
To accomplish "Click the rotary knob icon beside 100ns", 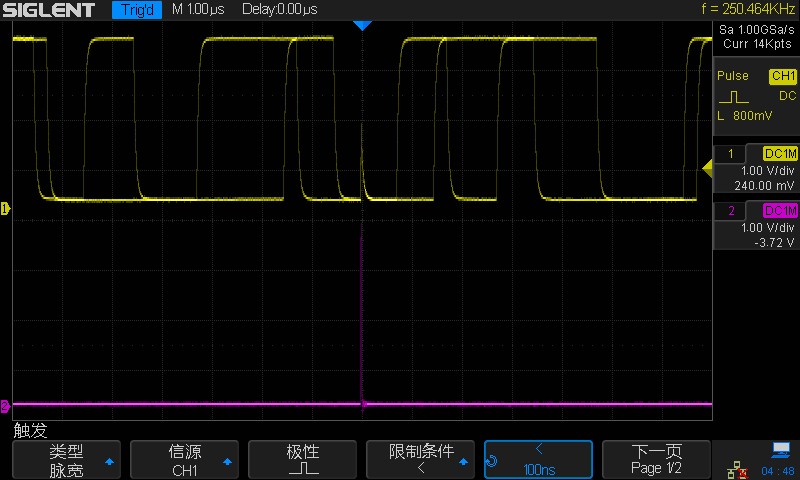I will (x=492, y=461).
